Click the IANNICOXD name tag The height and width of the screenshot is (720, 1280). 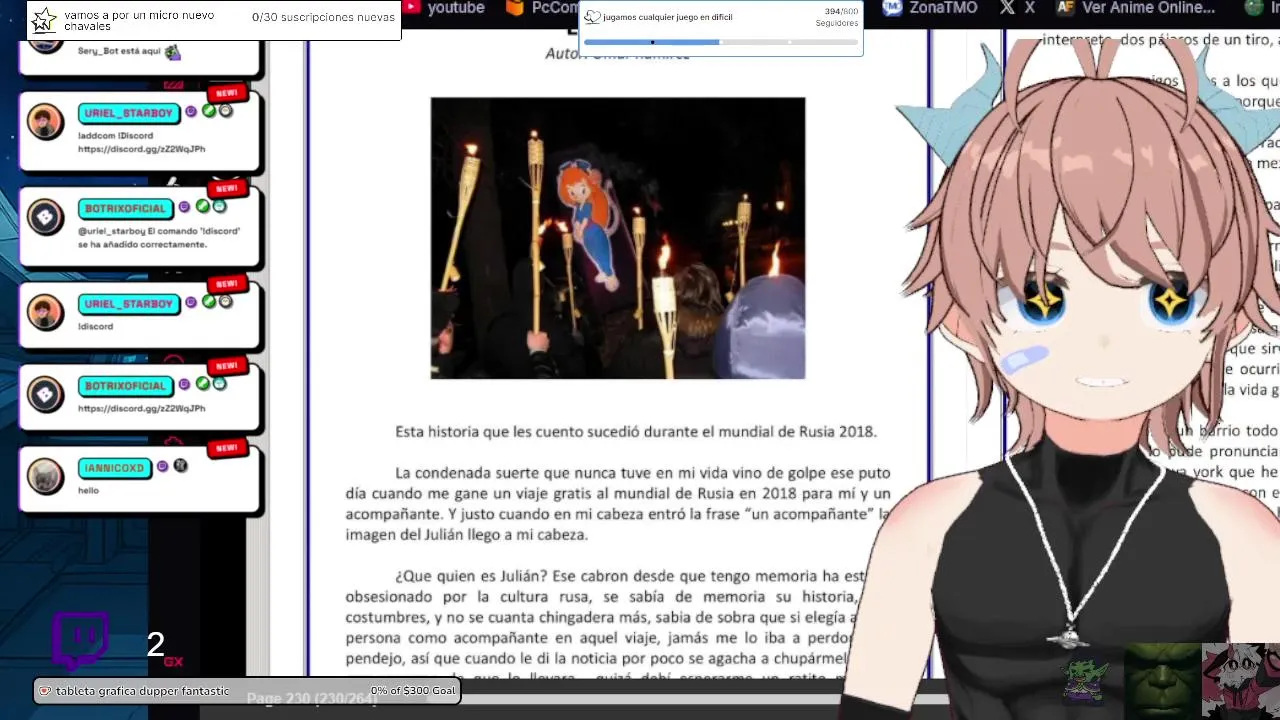point(114,468)
